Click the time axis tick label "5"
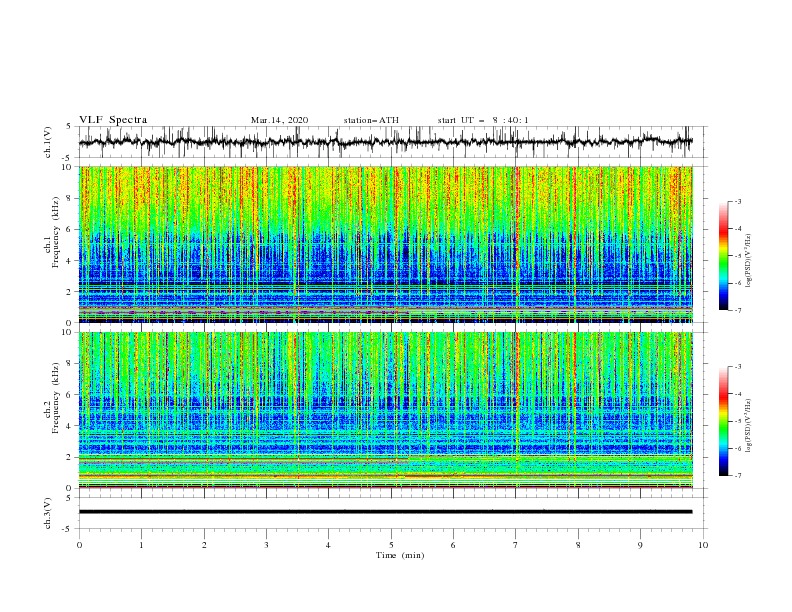 (391, 545)
